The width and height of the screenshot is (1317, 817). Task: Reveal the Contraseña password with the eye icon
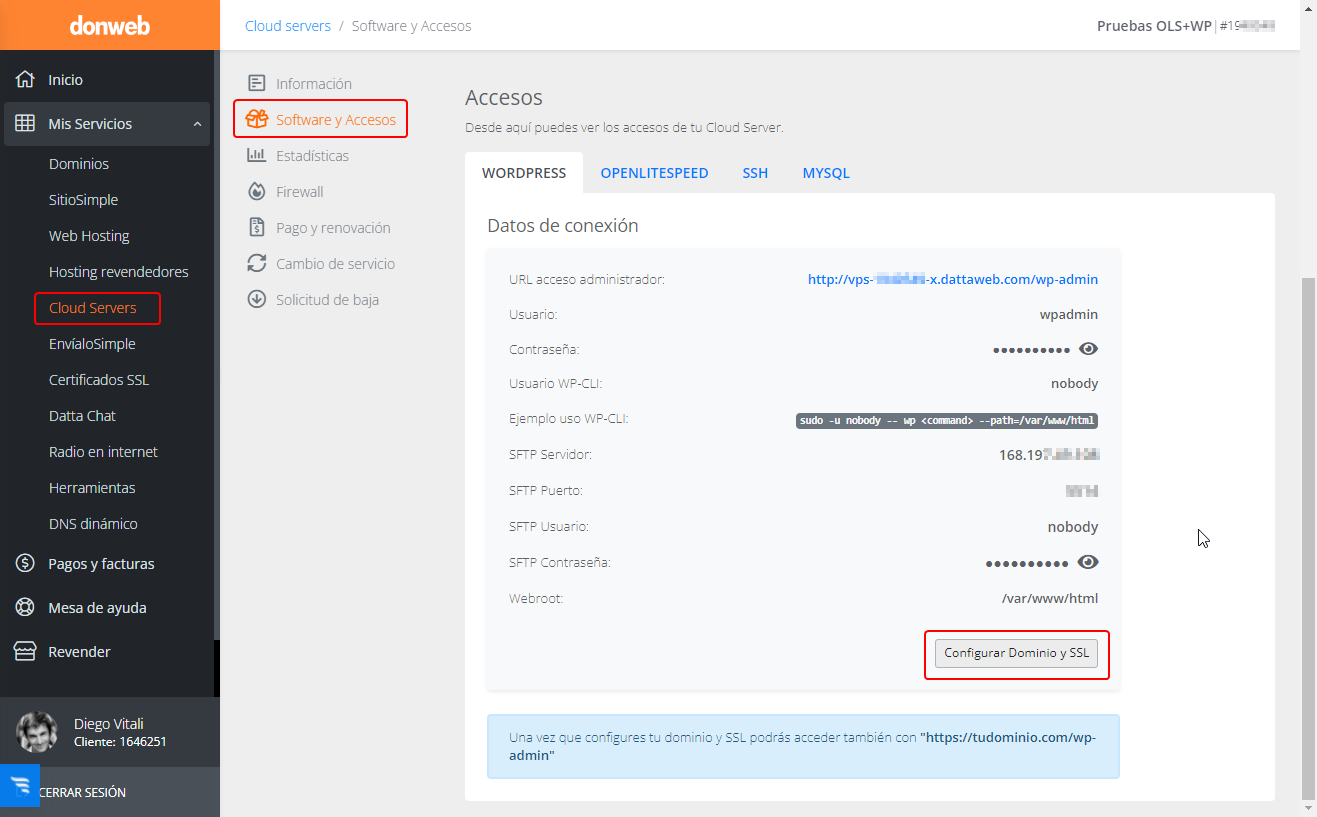[x=1089, y=349]
